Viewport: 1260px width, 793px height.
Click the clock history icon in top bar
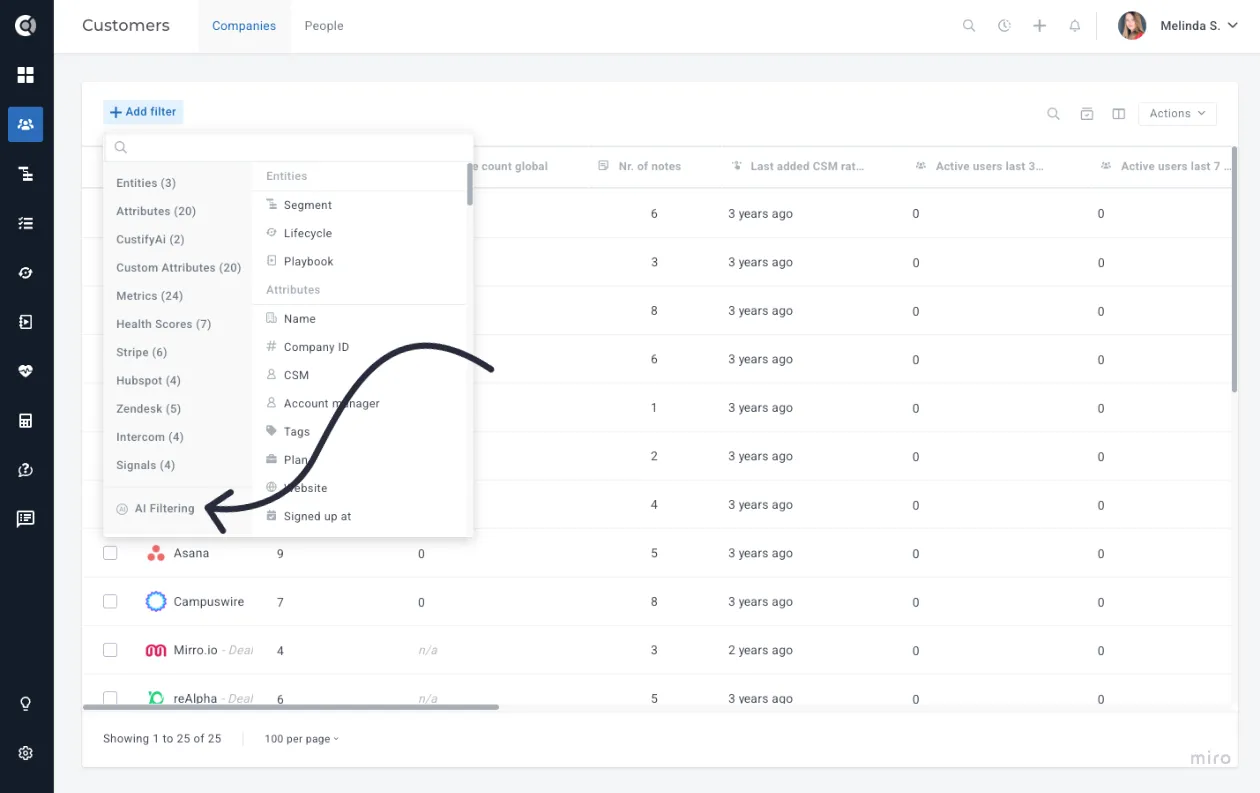(x=1004, y=26)
